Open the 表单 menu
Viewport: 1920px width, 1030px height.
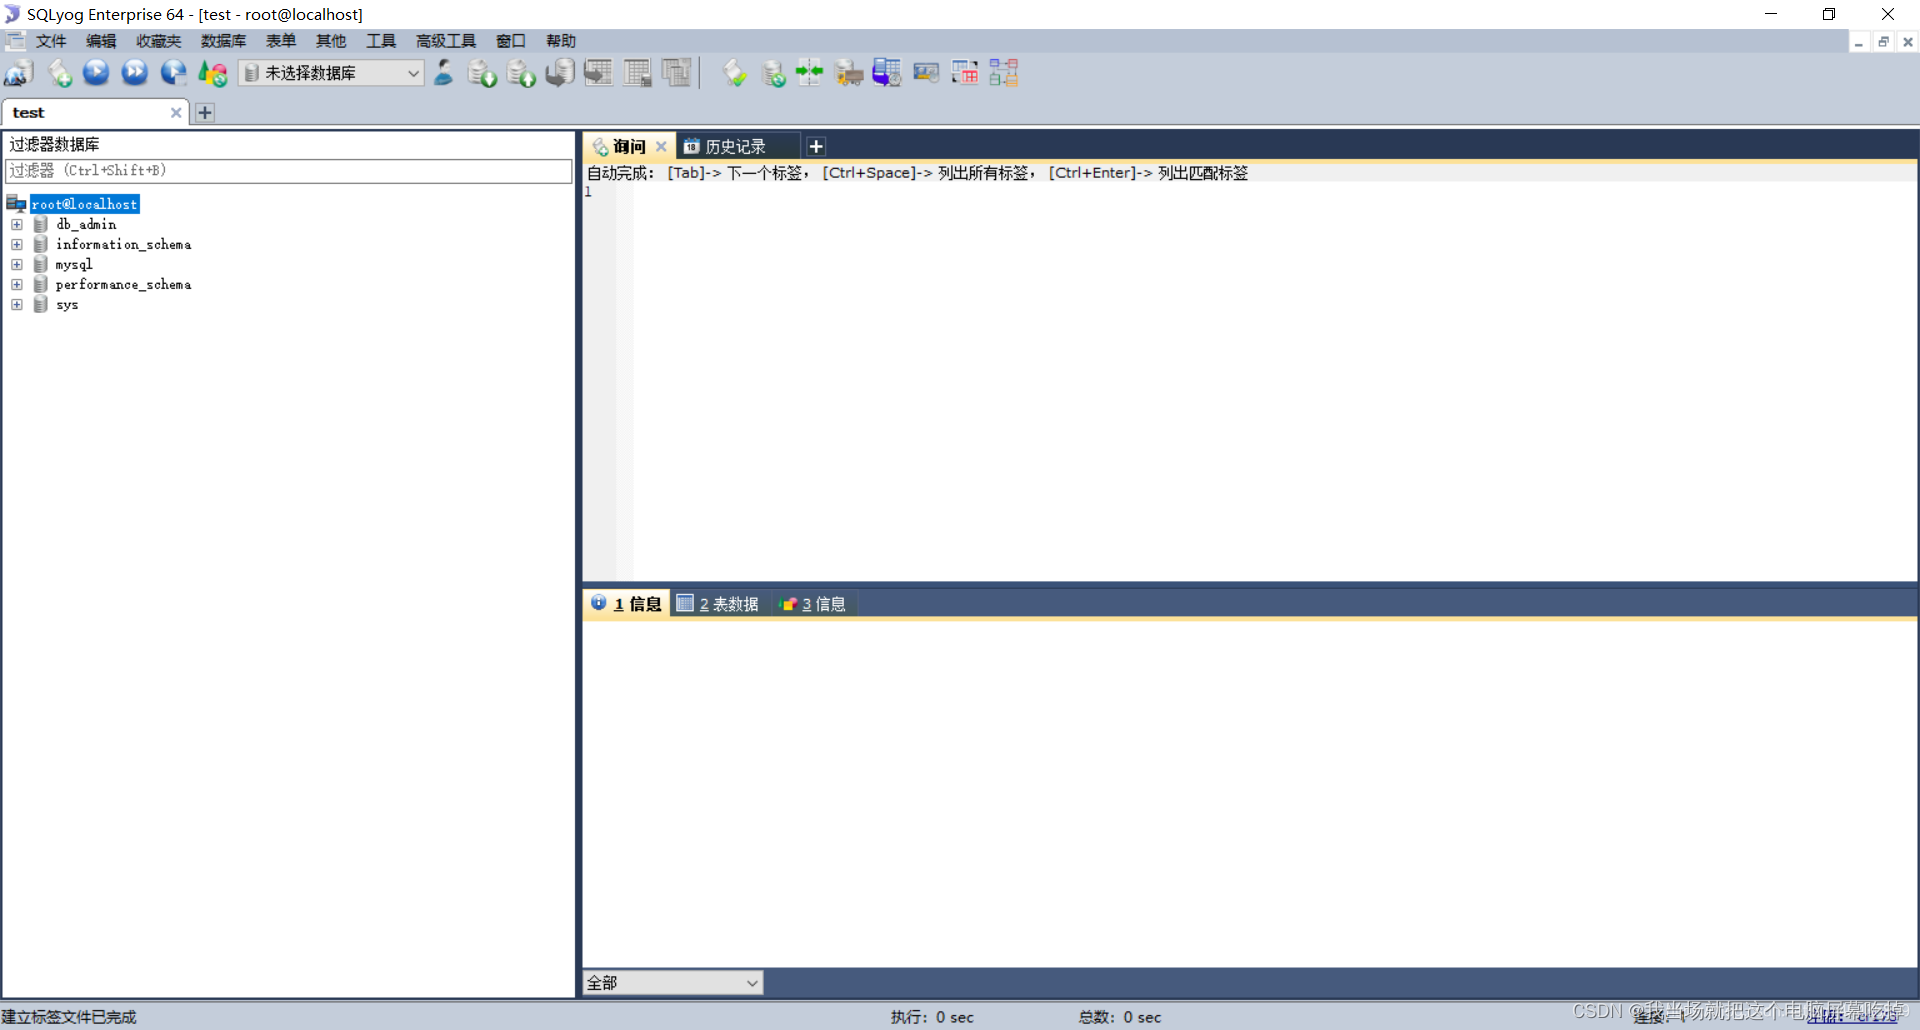point(281,41)
